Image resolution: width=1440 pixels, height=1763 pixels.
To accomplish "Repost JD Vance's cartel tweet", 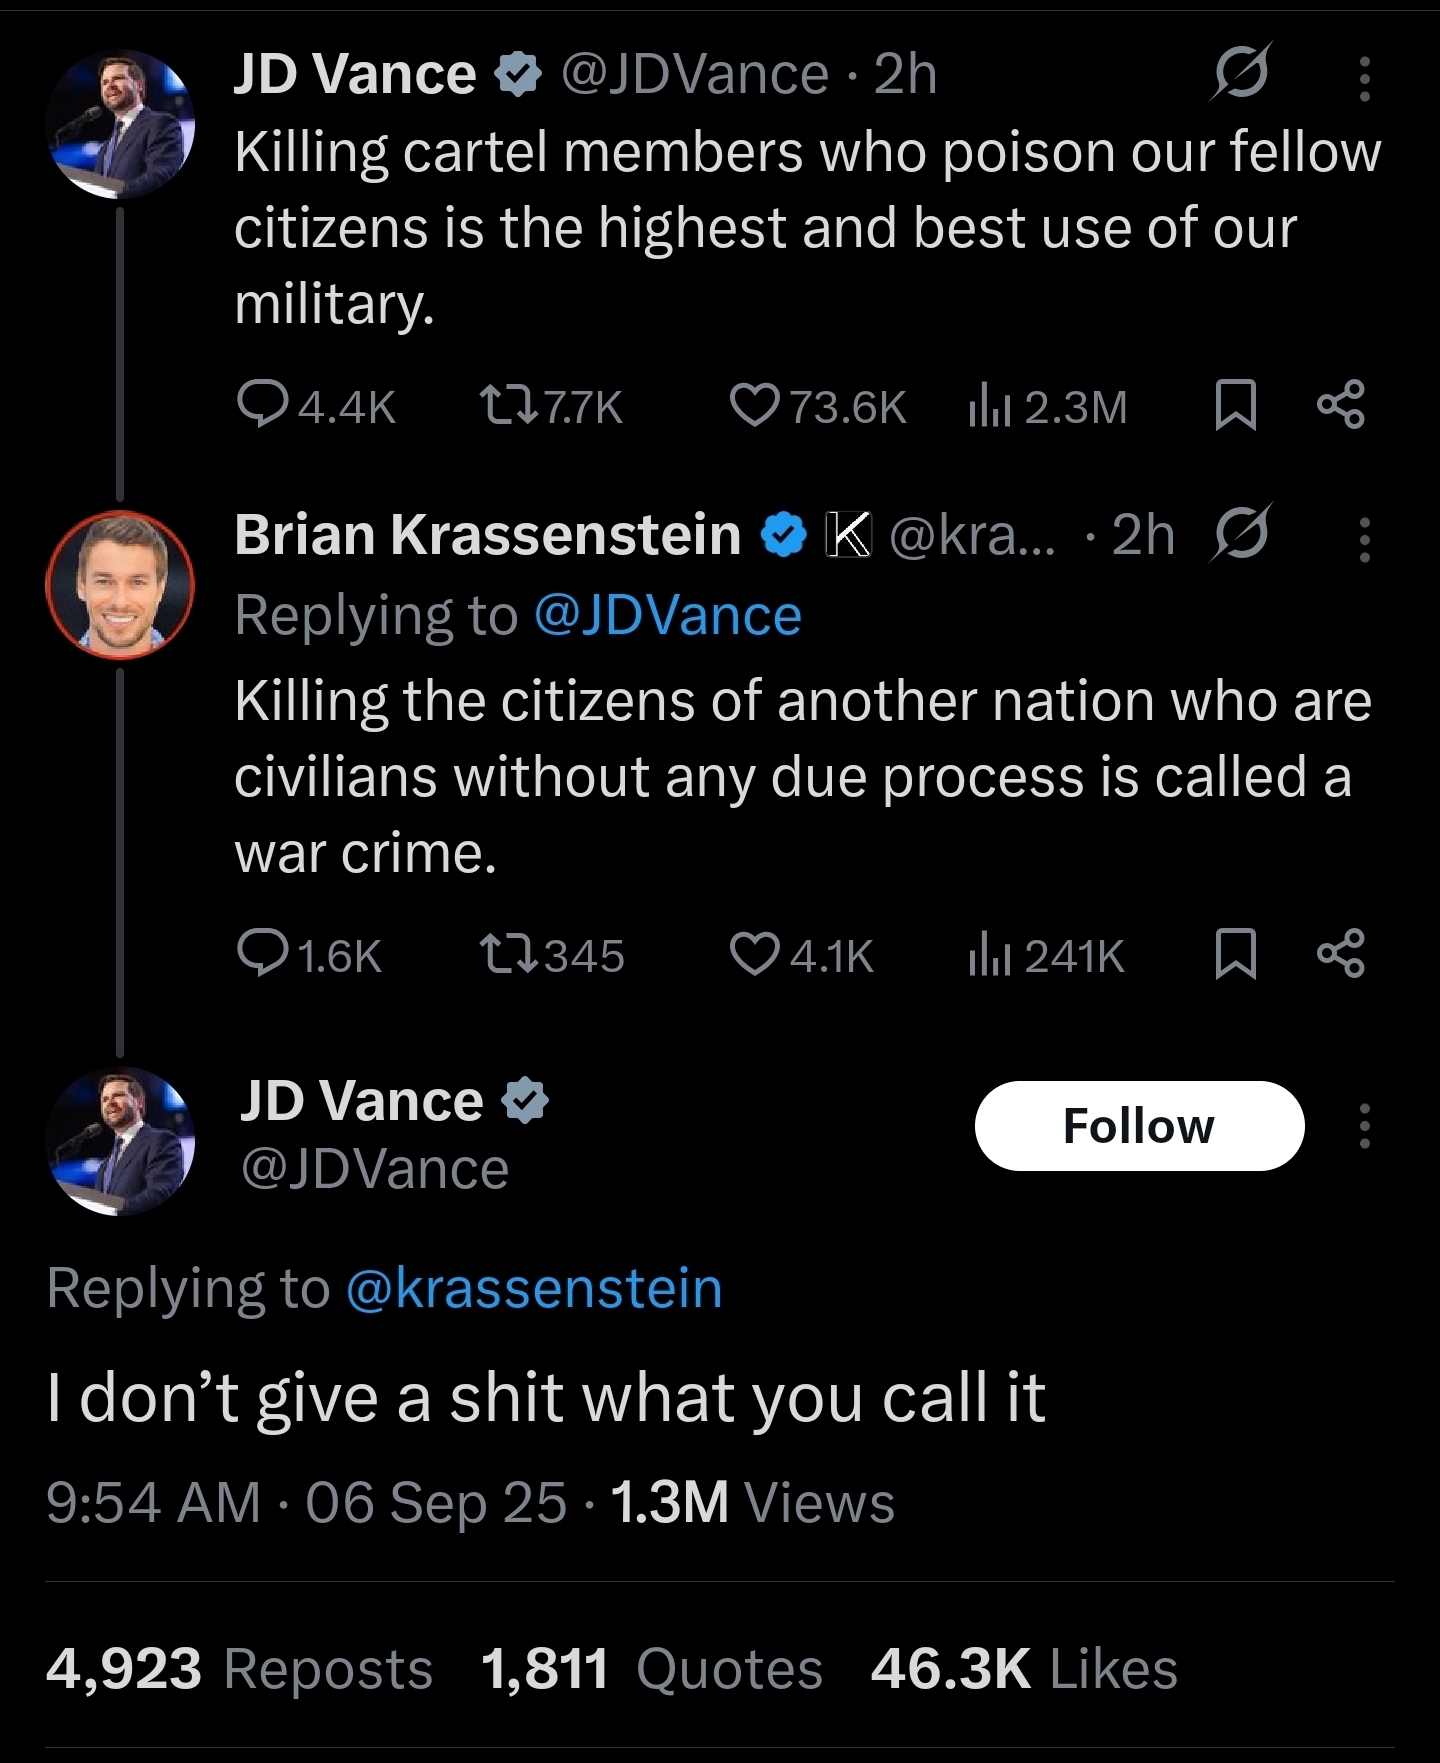I will point(507,405).
